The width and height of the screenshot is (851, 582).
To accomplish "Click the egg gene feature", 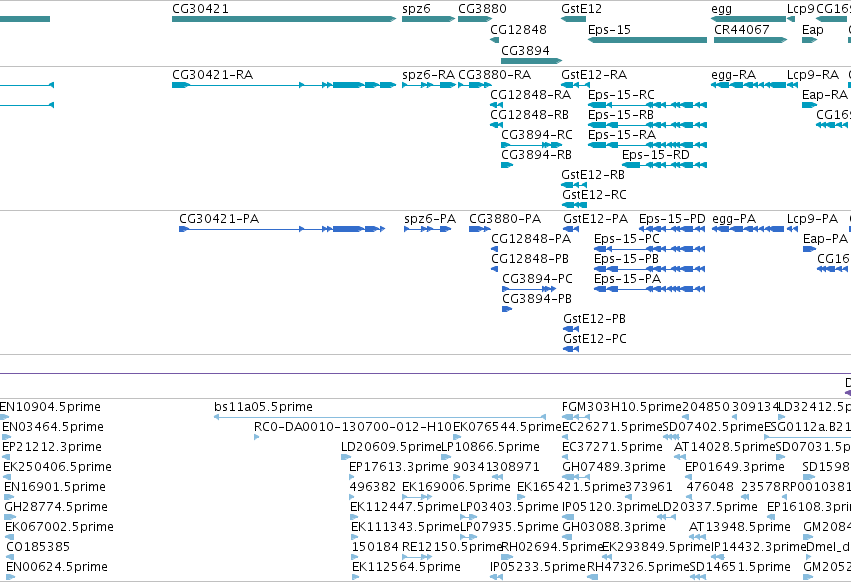I will pyautogui.click(x=748, y=19).
